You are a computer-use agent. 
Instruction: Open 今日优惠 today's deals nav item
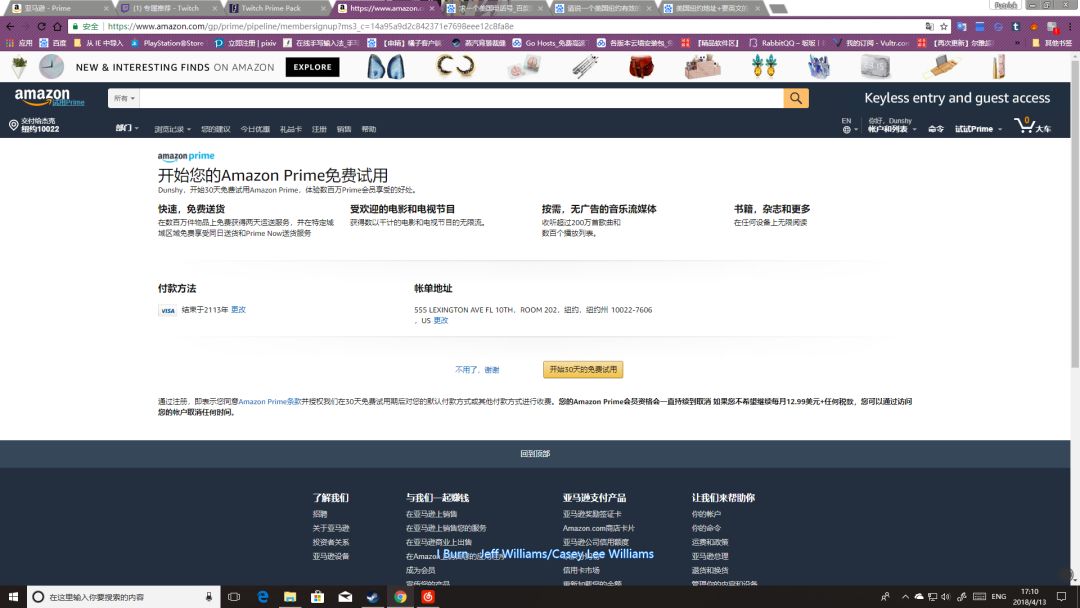point(255,129)
